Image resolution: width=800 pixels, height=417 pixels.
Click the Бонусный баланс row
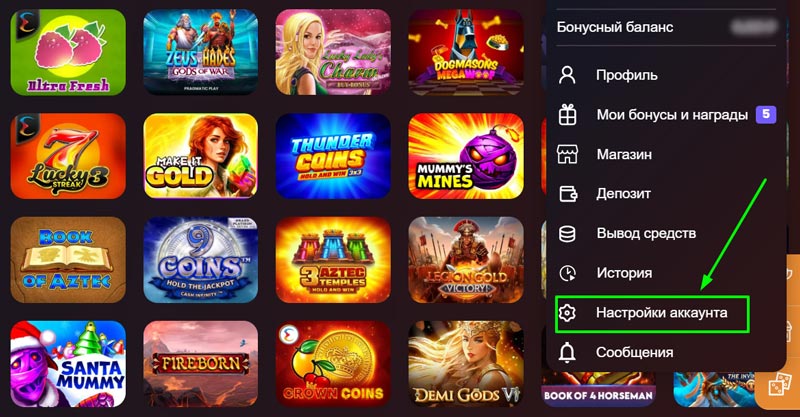[666, 27]
